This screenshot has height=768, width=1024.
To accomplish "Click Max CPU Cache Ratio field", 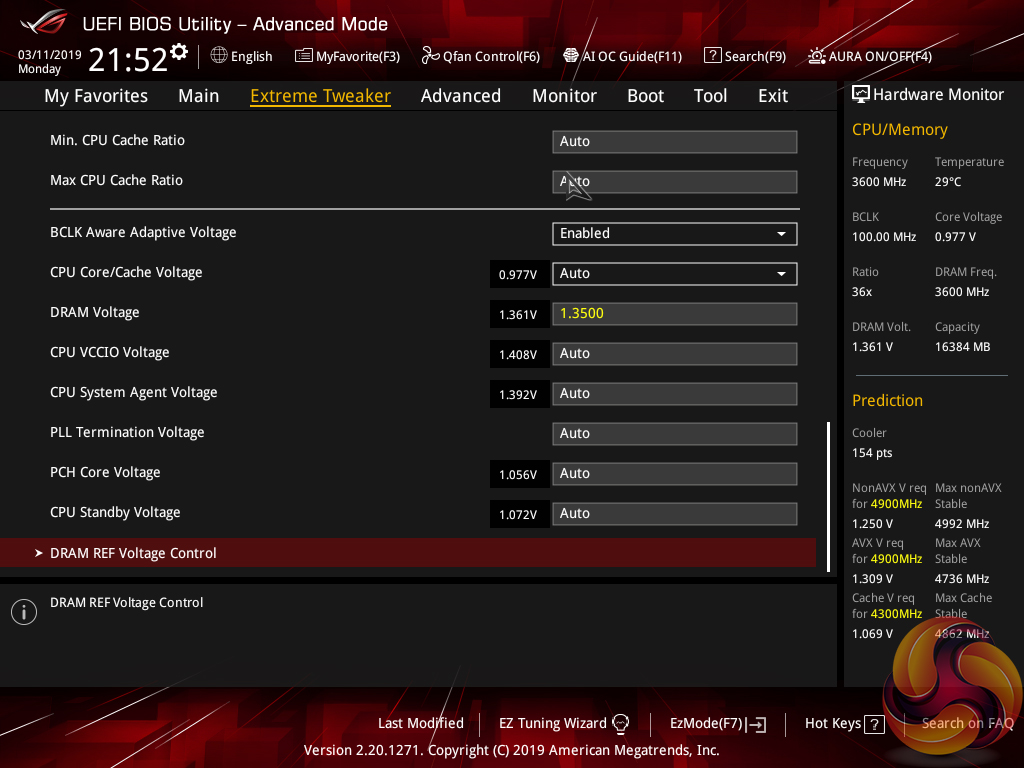I will point(675,182).
